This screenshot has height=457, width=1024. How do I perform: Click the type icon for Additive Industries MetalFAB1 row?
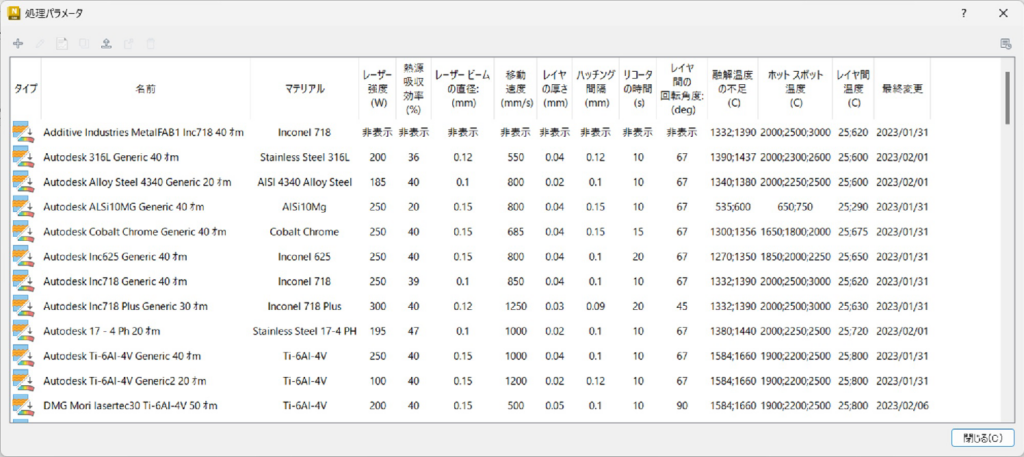[x=24, y=133]
